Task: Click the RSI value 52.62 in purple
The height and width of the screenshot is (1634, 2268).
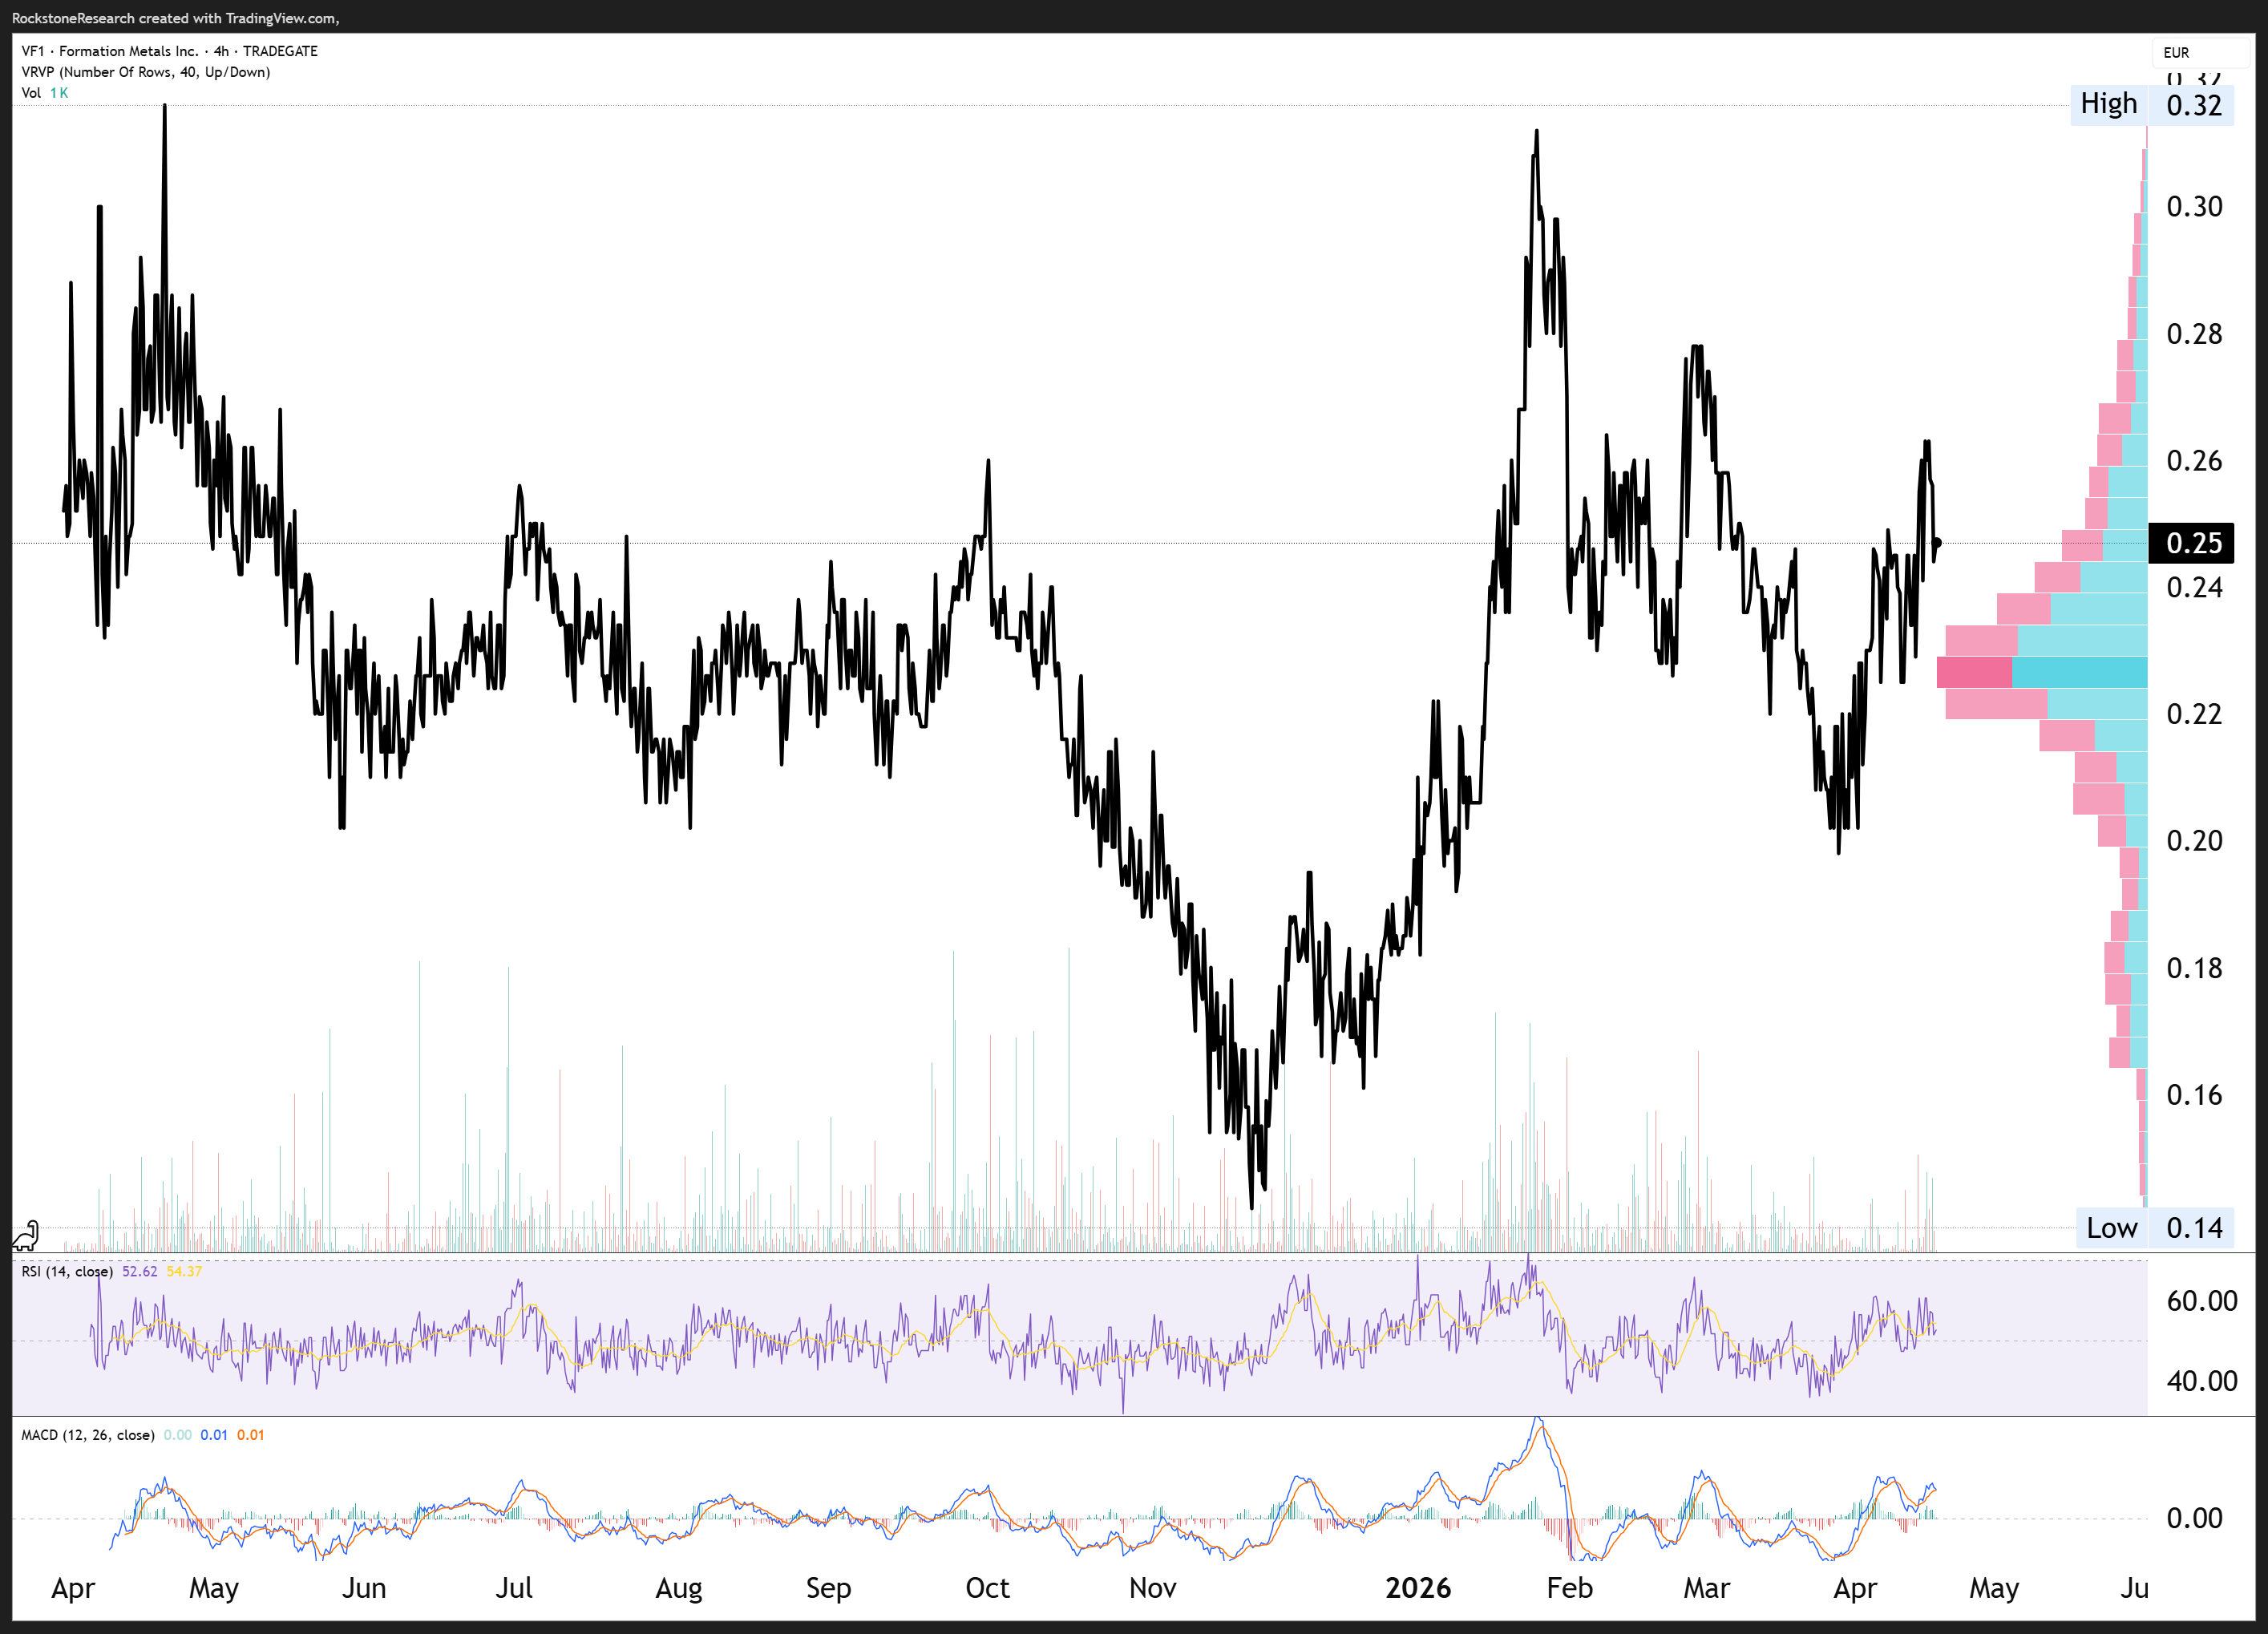Action: click(140, 1271)
